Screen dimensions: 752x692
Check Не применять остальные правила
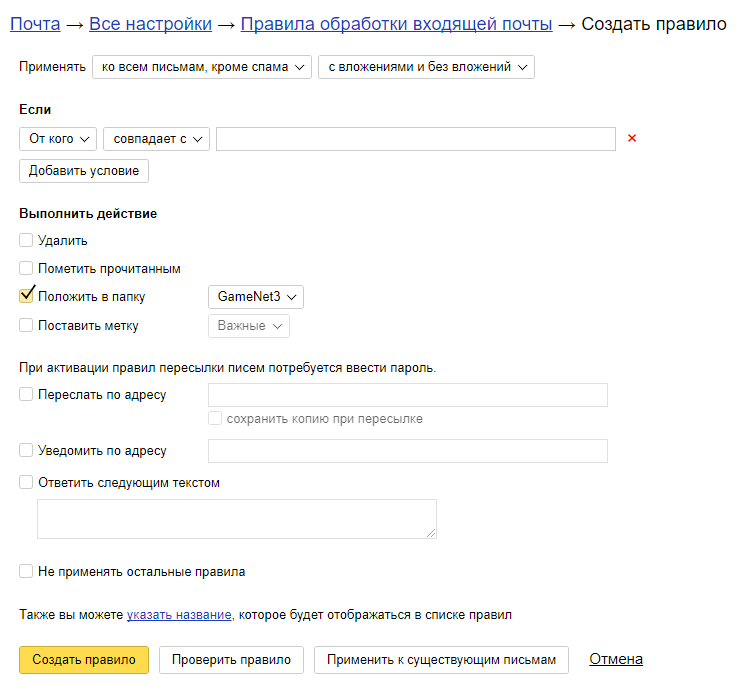tap(27, 572)
